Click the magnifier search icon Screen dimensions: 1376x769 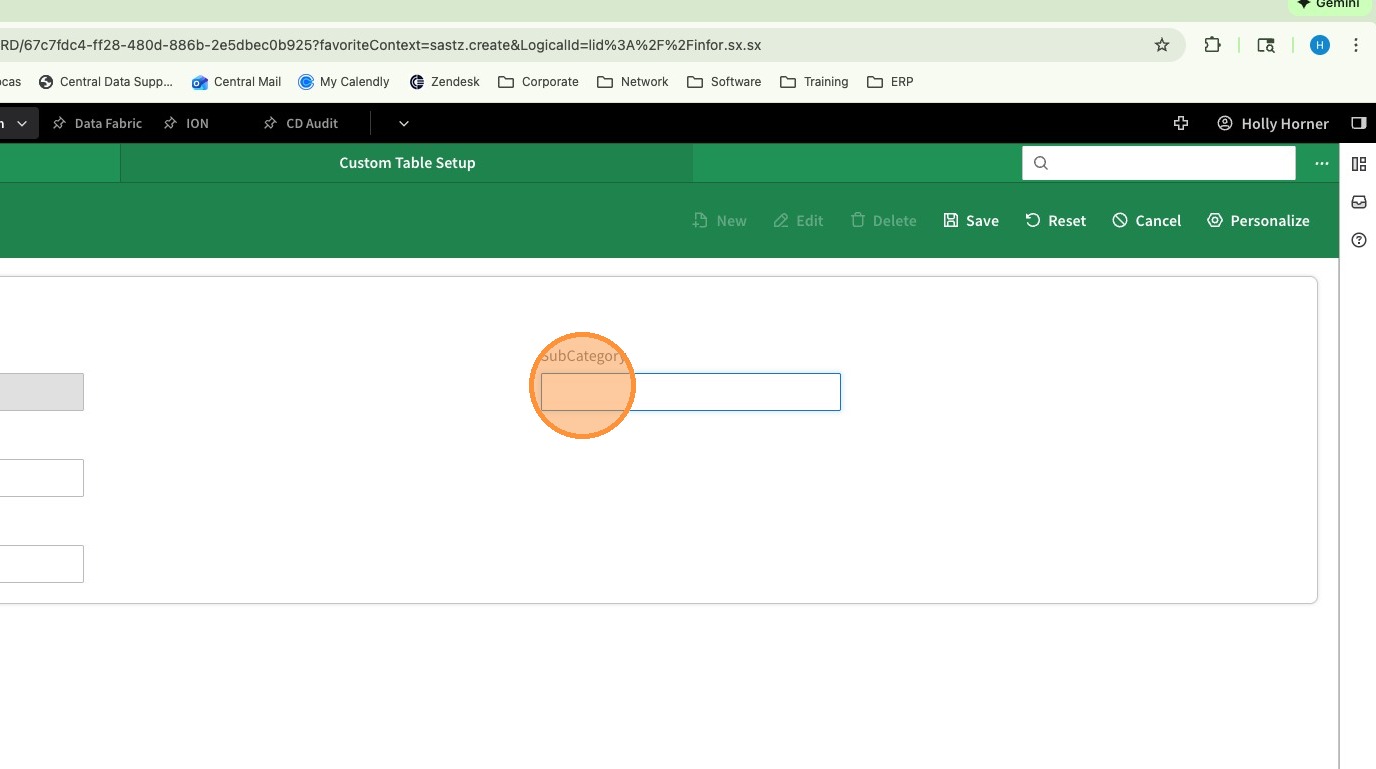(1041, 163)
